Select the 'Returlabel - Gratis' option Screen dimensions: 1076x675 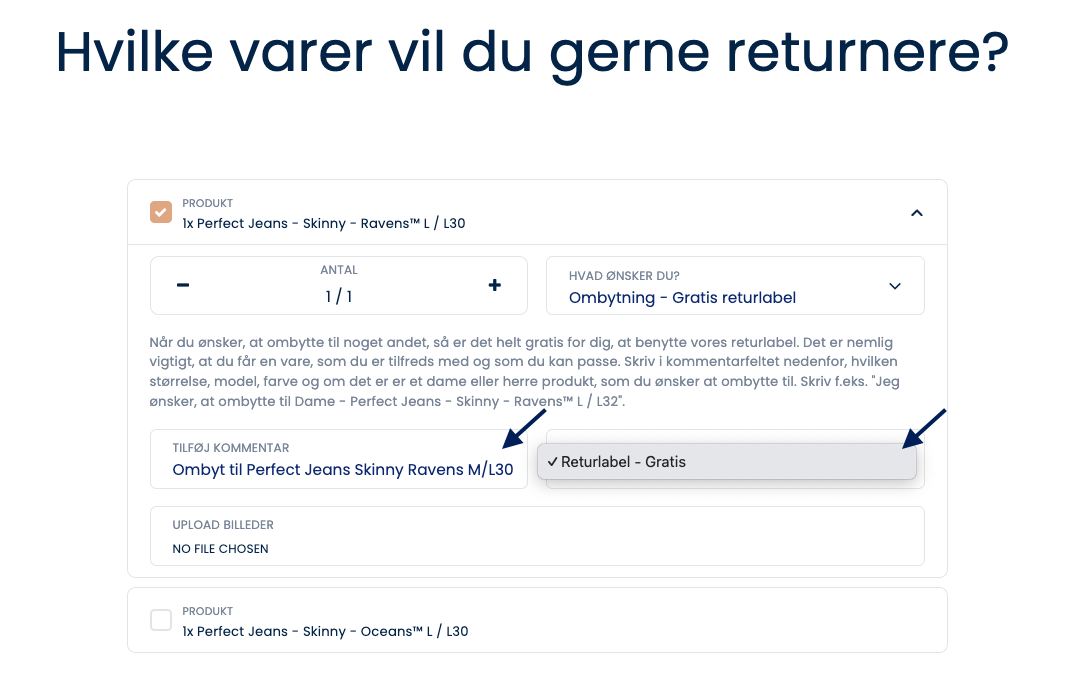click(x=623, y=462)
